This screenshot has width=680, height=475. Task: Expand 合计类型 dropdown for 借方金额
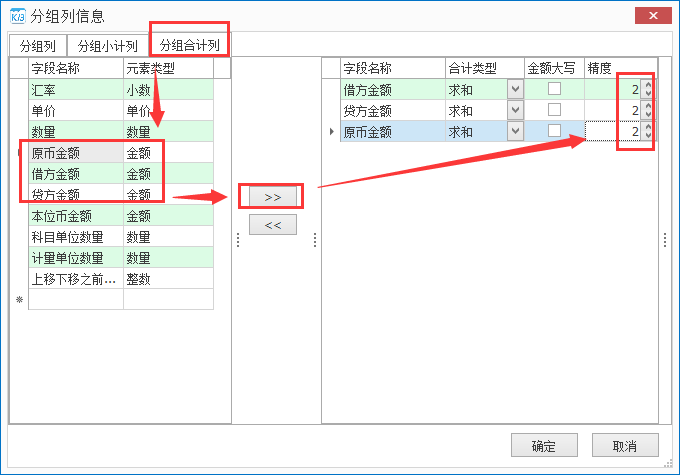click(515, 89)
